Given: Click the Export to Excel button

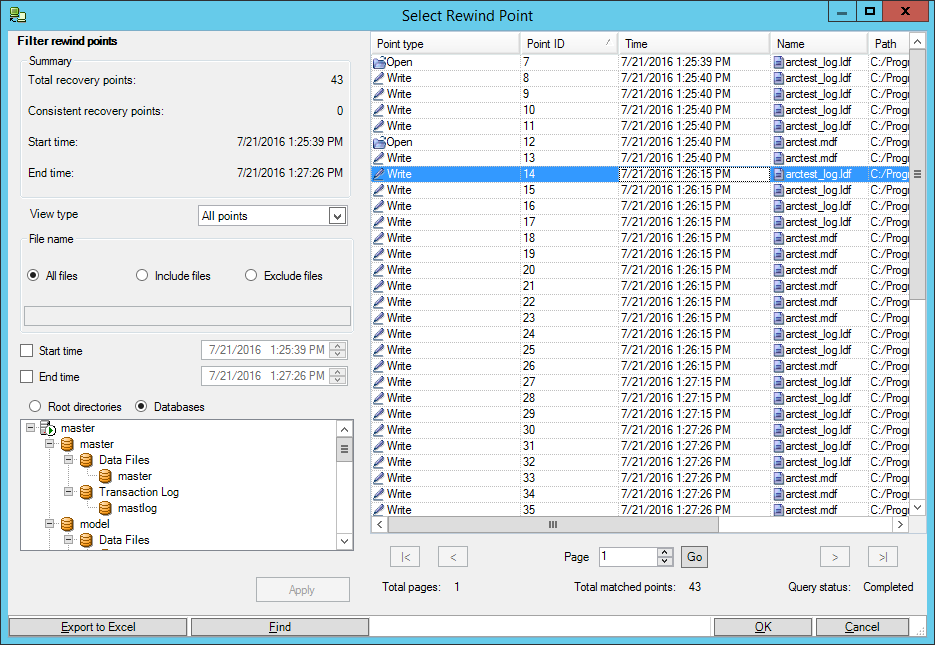Looking at the screenshot, I should 98,627.
